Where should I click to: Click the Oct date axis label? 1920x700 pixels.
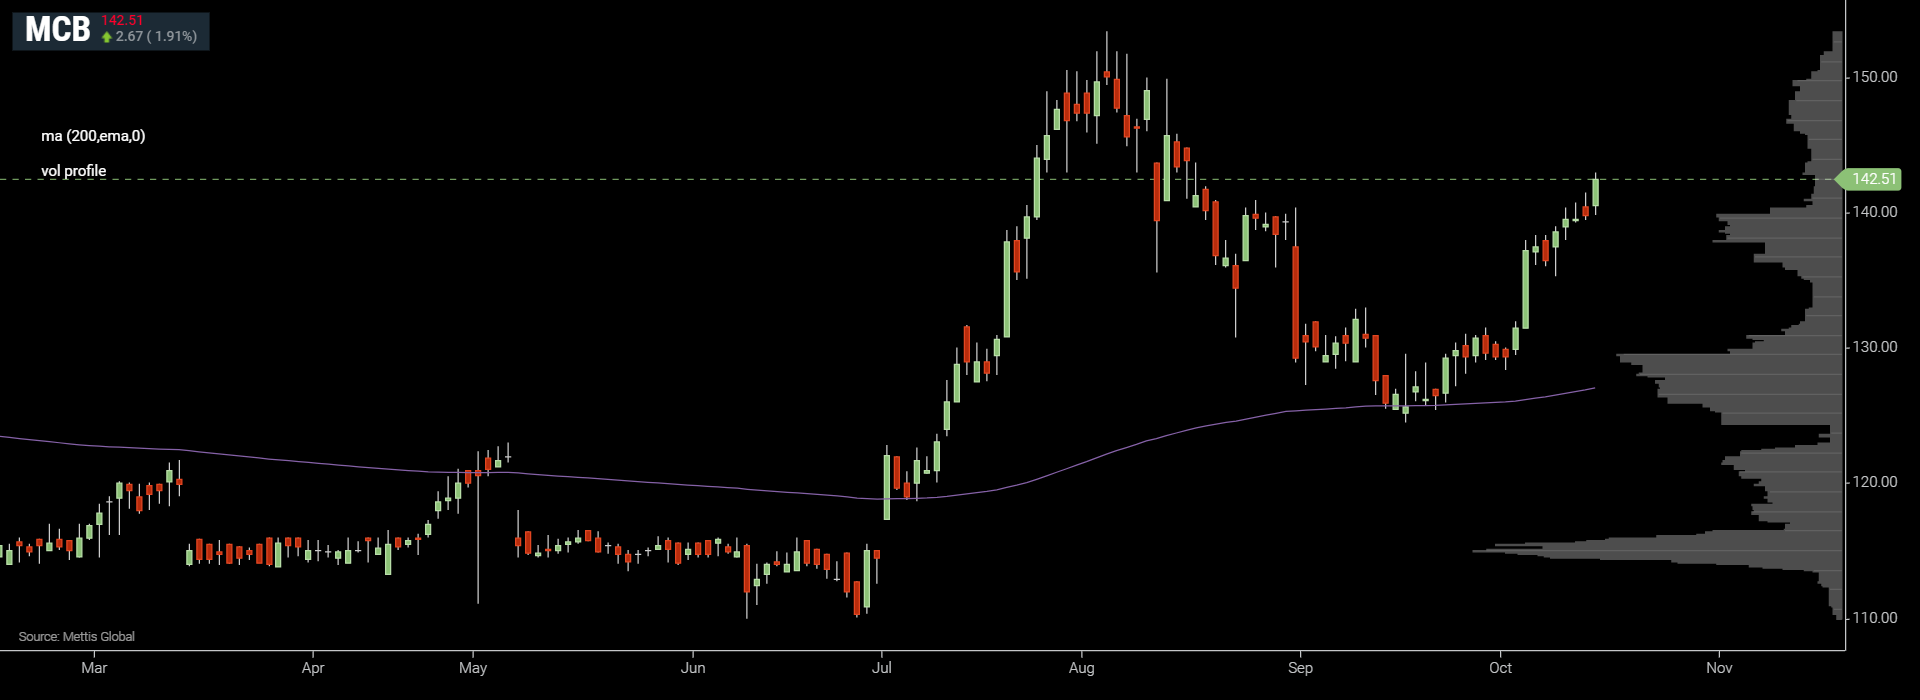(1500, 668)
